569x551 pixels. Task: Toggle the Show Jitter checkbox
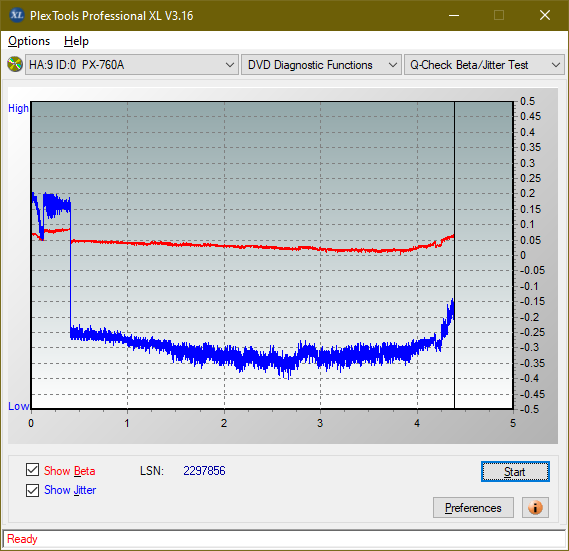coord(32,490)
